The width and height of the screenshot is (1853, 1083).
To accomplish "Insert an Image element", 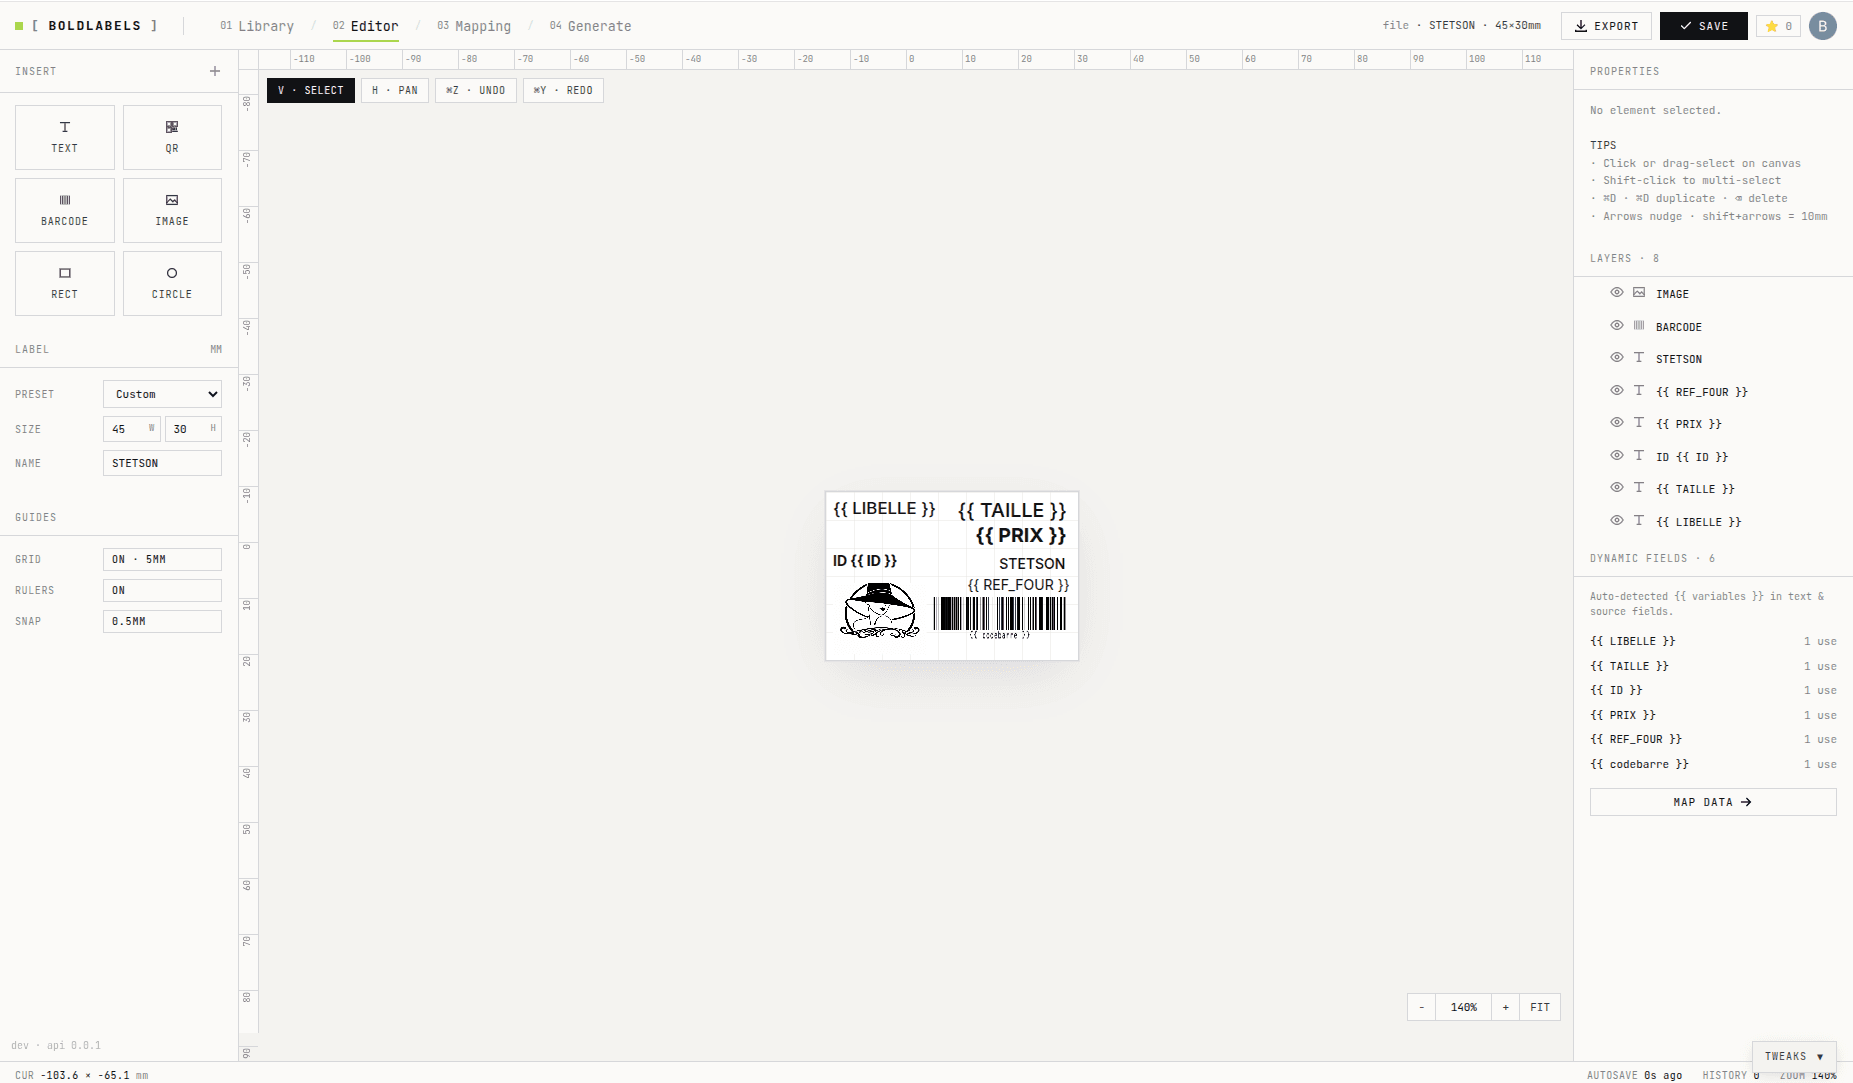I will click(172, 210).
